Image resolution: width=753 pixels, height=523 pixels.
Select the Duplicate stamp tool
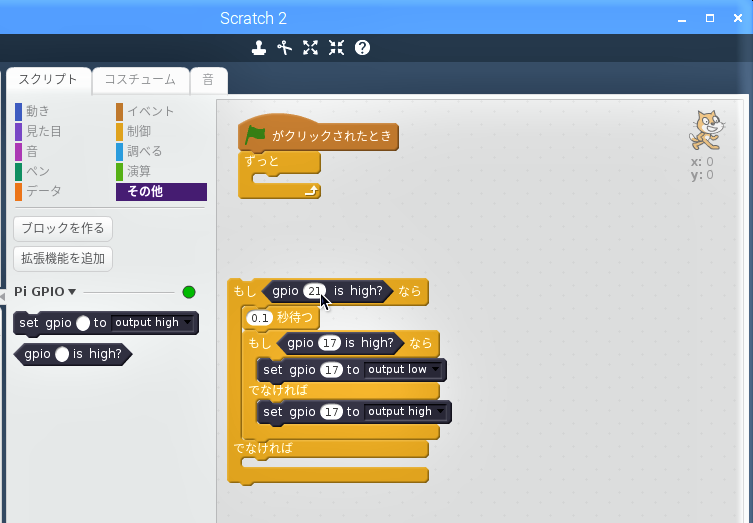pyautogui.click(x=259, y=48)
